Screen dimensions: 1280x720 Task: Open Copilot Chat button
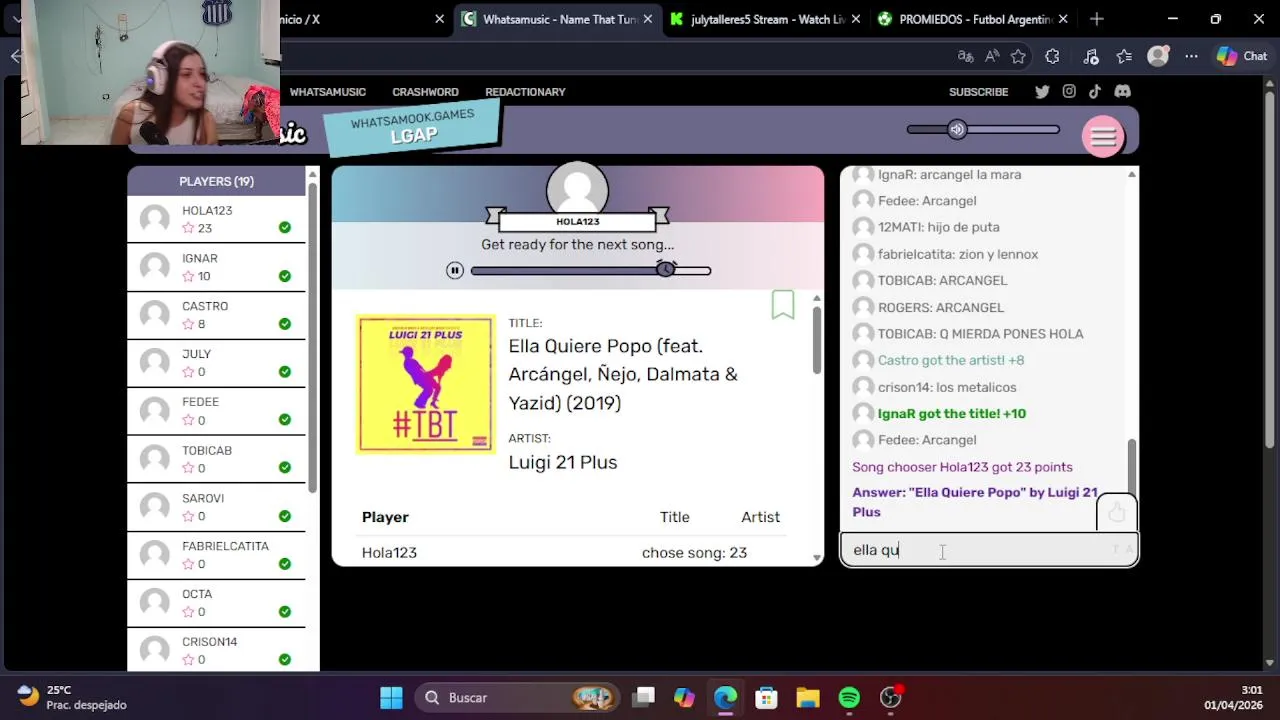(x=1242, y=57)
